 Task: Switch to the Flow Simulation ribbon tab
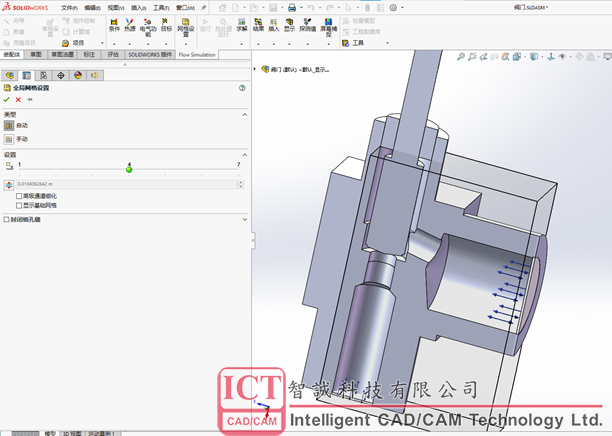click(x=197, y=55)
